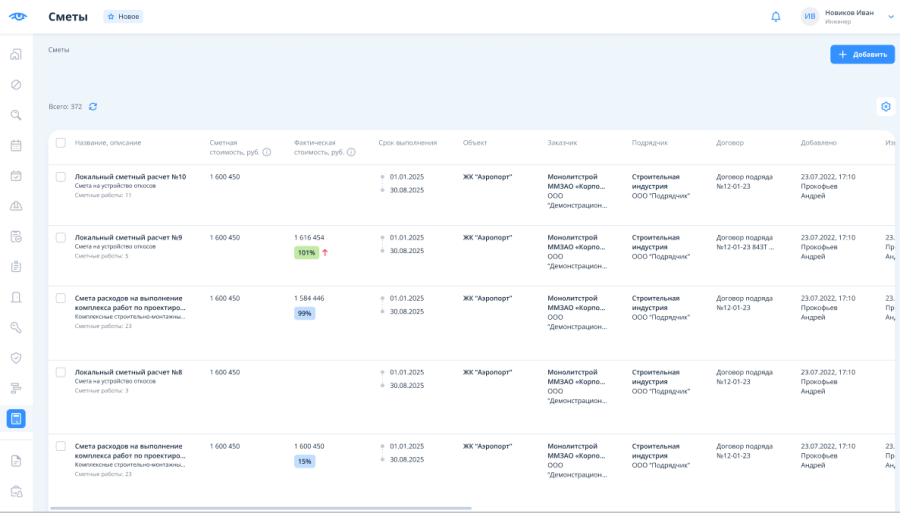This screenshot has height=513, width=900.
Task: Open the bottom briefcase sidebar icon
Action: pyautogui.click(x=16, y=492)
